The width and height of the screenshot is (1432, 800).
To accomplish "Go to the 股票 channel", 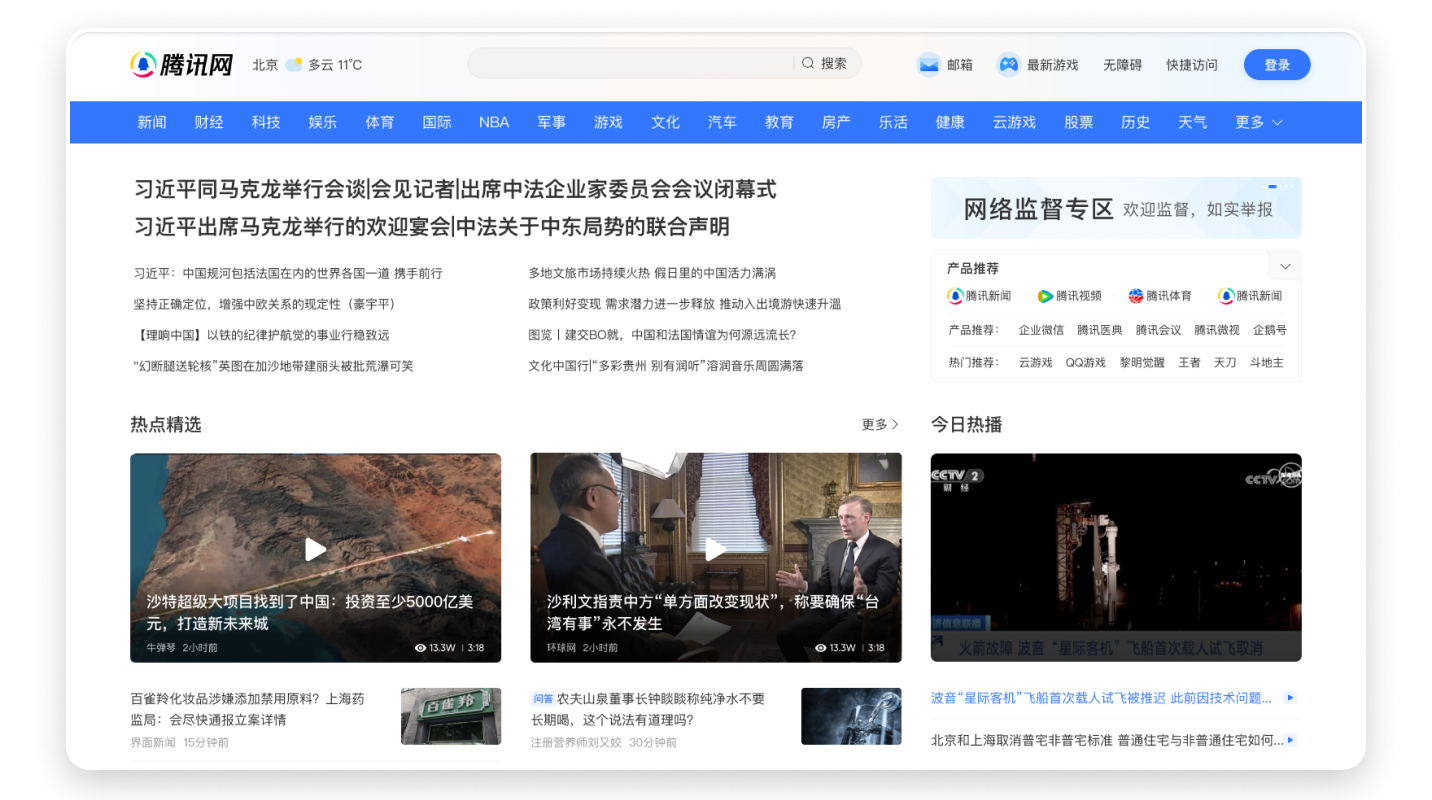I will click(1079, 122).
